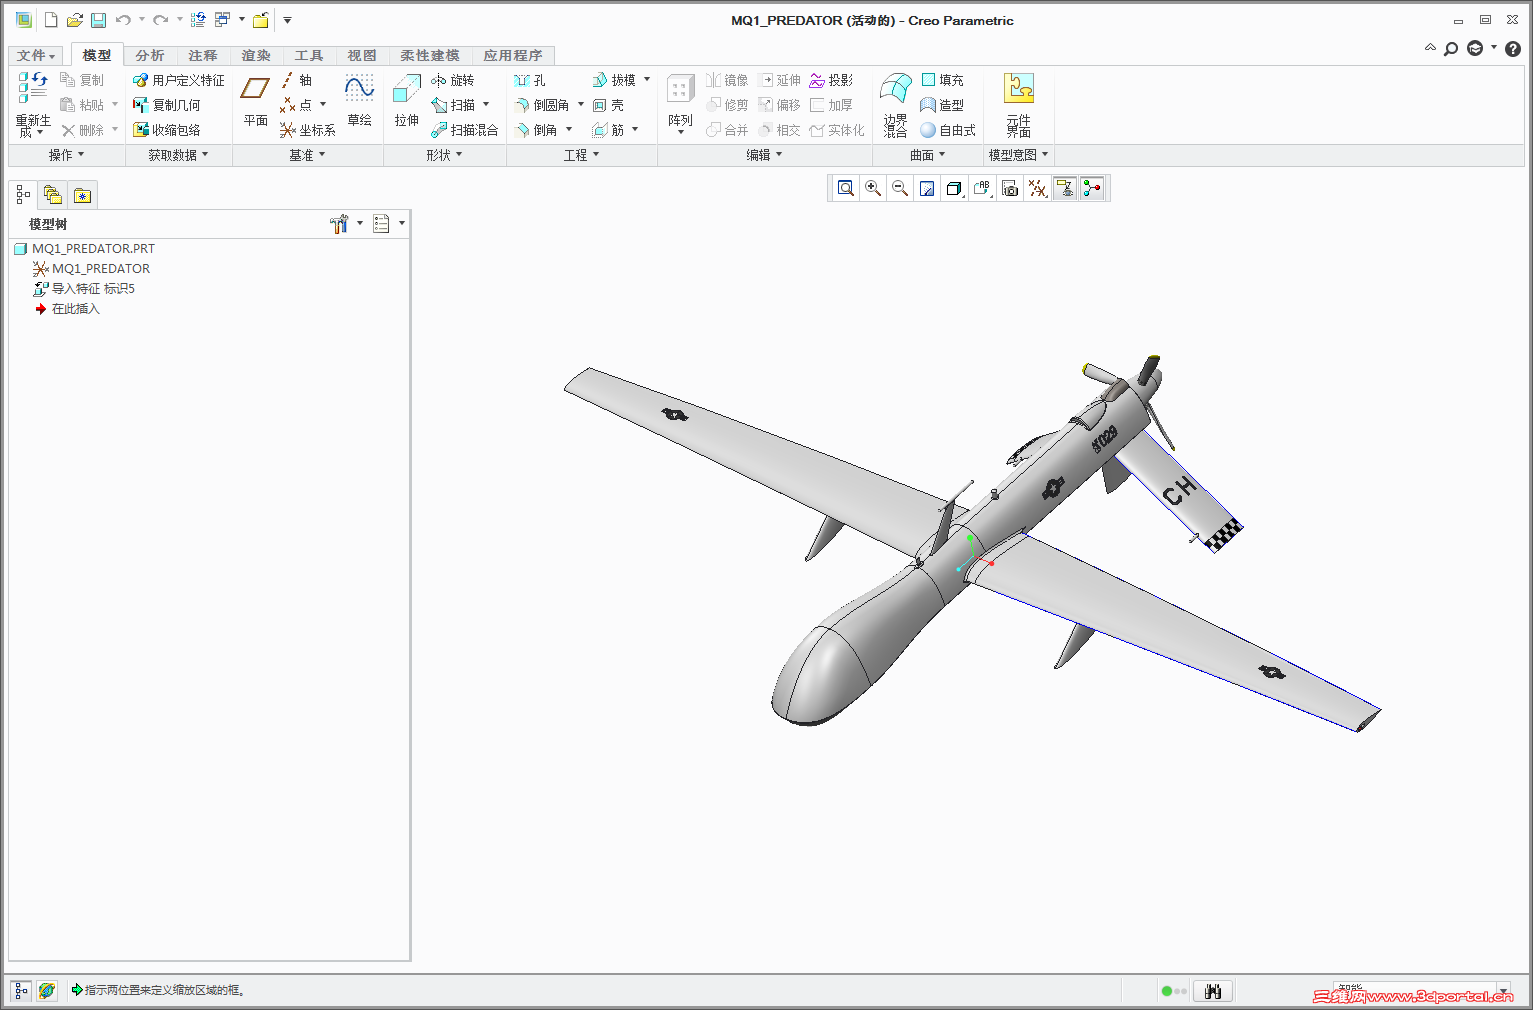
Task: Expand the 曲面 surfaces group
Action: 927,155
